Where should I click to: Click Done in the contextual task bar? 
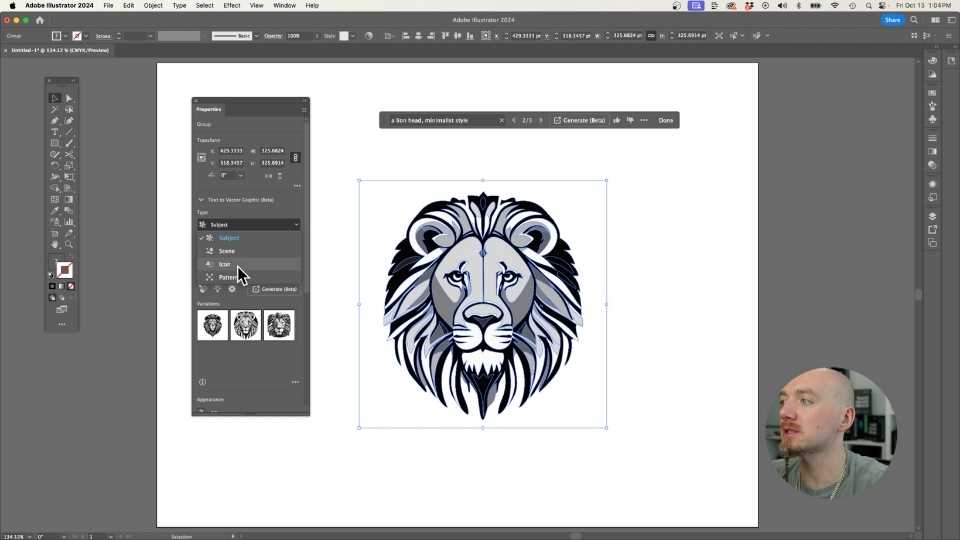(x=666, y=120)
